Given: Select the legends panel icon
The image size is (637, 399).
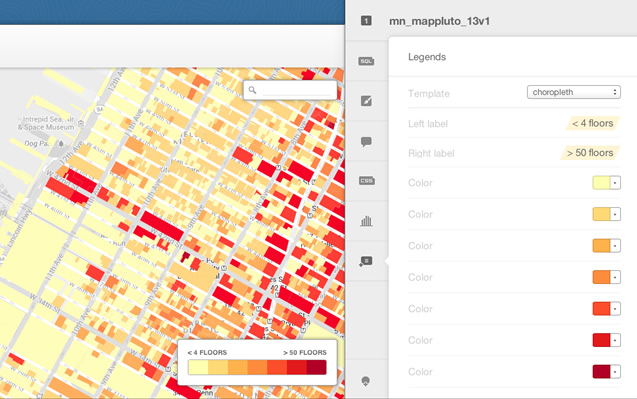Looking at the screenshot, I should (x=366, y=261).
